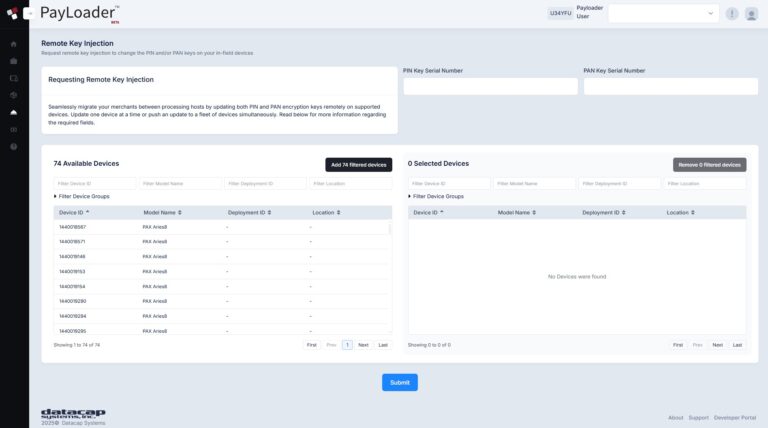Click Filter Device ID field in Selected Devices
Screen dimensions: 768x428
pyautogui.click(x=449, y=184)
